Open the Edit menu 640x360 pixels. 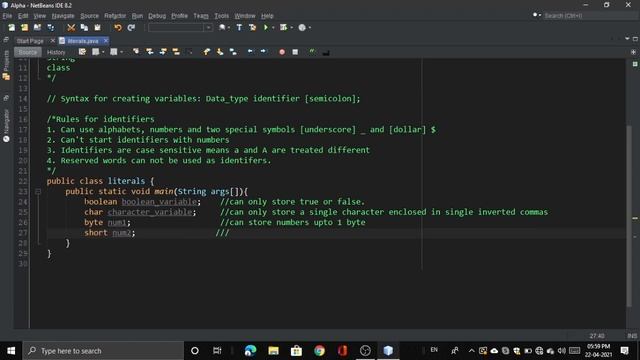click(23, 16)
